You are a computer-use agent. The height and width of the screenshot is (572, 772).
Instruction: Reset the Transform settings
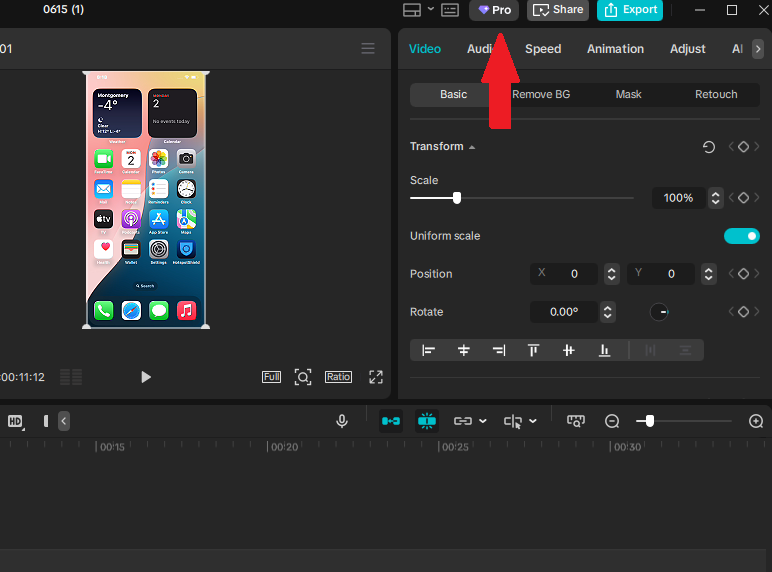[708, 147]
